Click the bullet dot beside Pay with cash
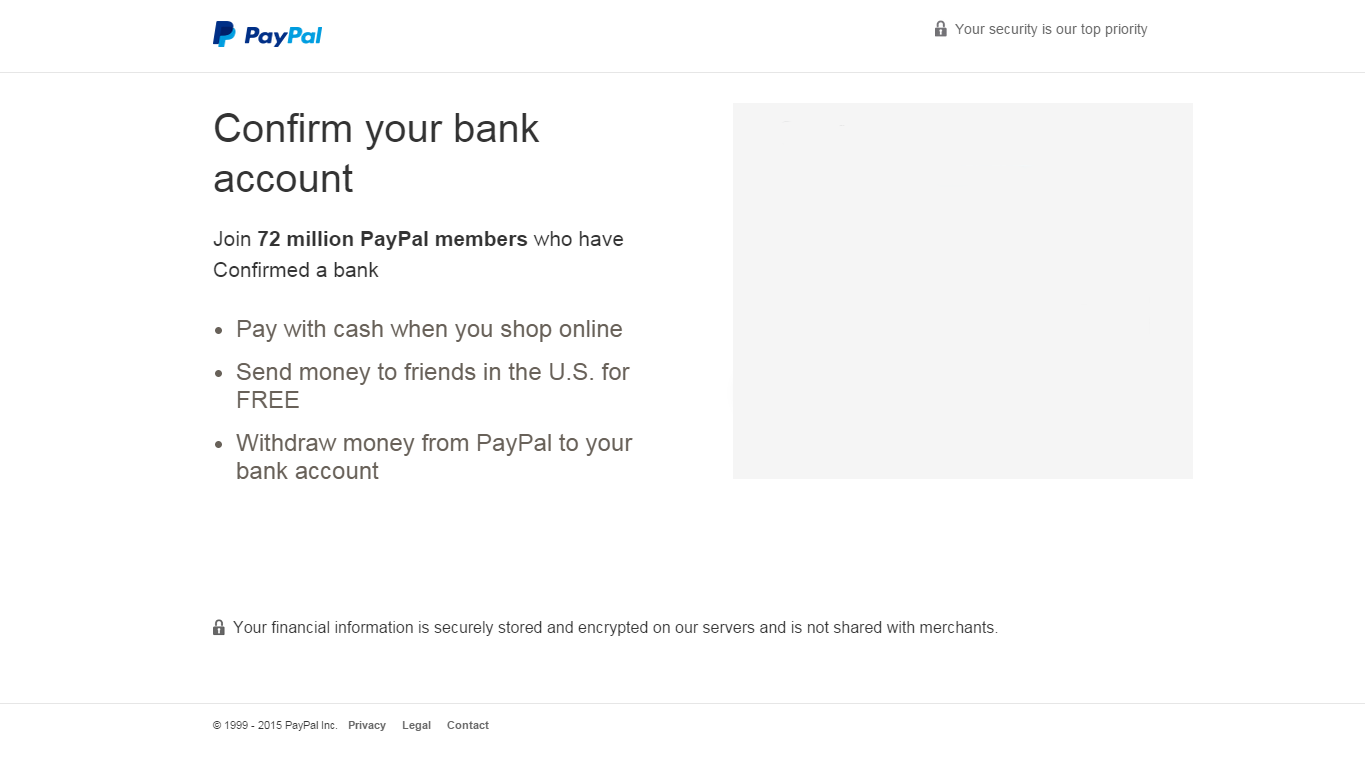The height and width of the screenshot is (767, 1365). (219, 331)
